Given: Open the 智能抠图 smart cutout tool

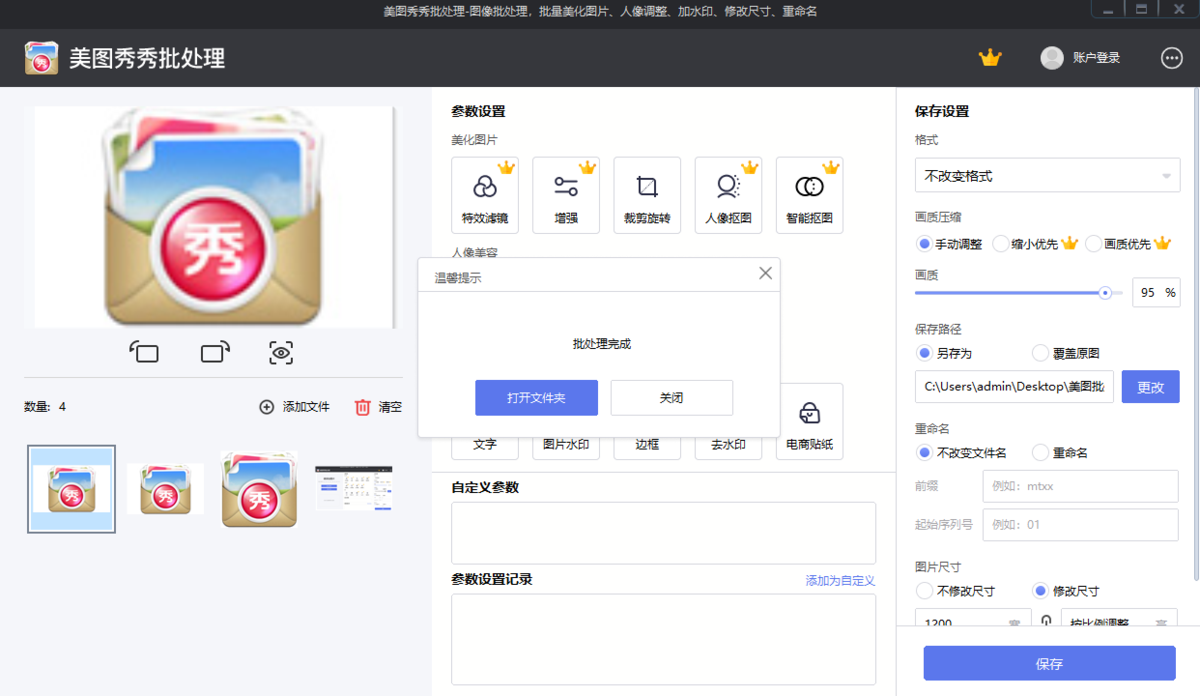Looking at the screenshot, I should [x=809, y=195].
